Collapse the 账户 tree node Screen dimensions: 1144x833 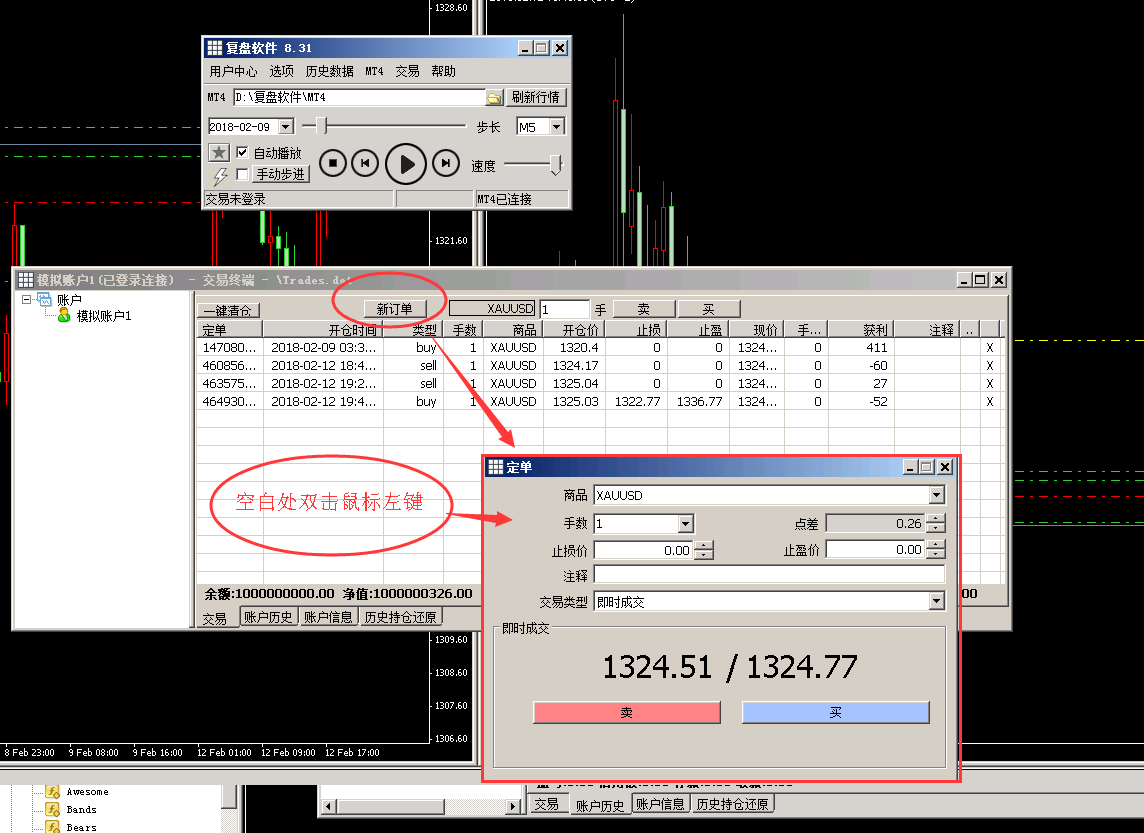pos(27,299)
